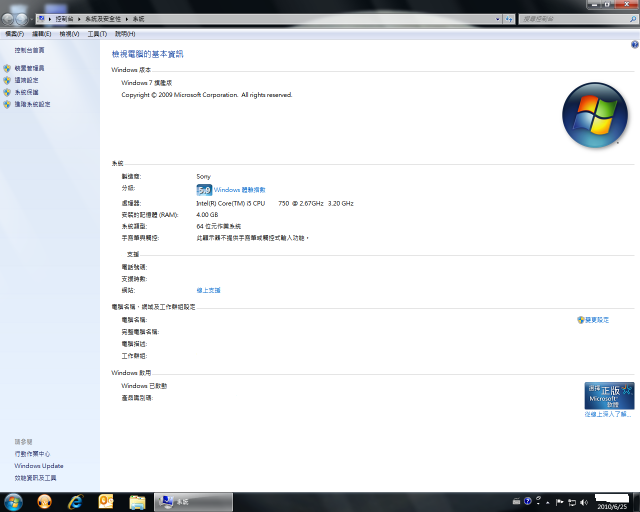Open the address bar history dropdown arrow
Viewport: 640px width, 512px height.
[x=498, y=19]
